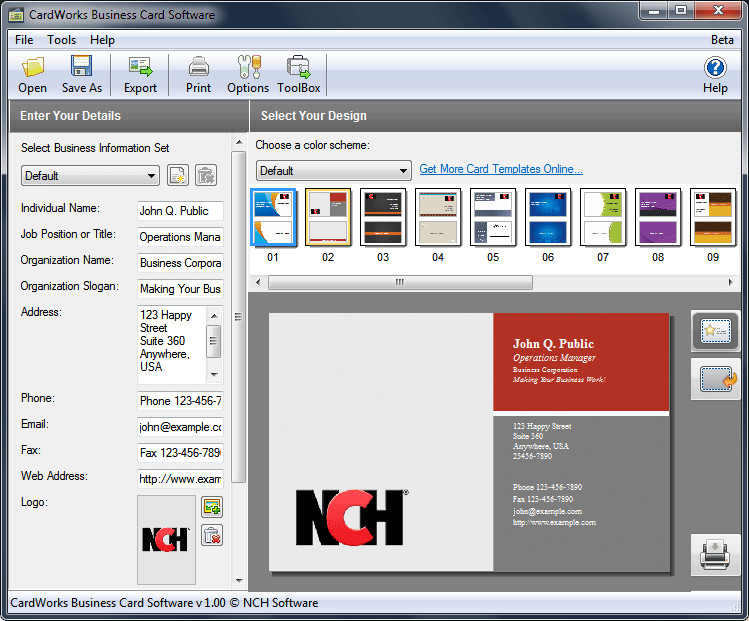The height and width of the screenshot is (621, 749).
Task: Show card front side view button
Action: [x=715, y=331]
